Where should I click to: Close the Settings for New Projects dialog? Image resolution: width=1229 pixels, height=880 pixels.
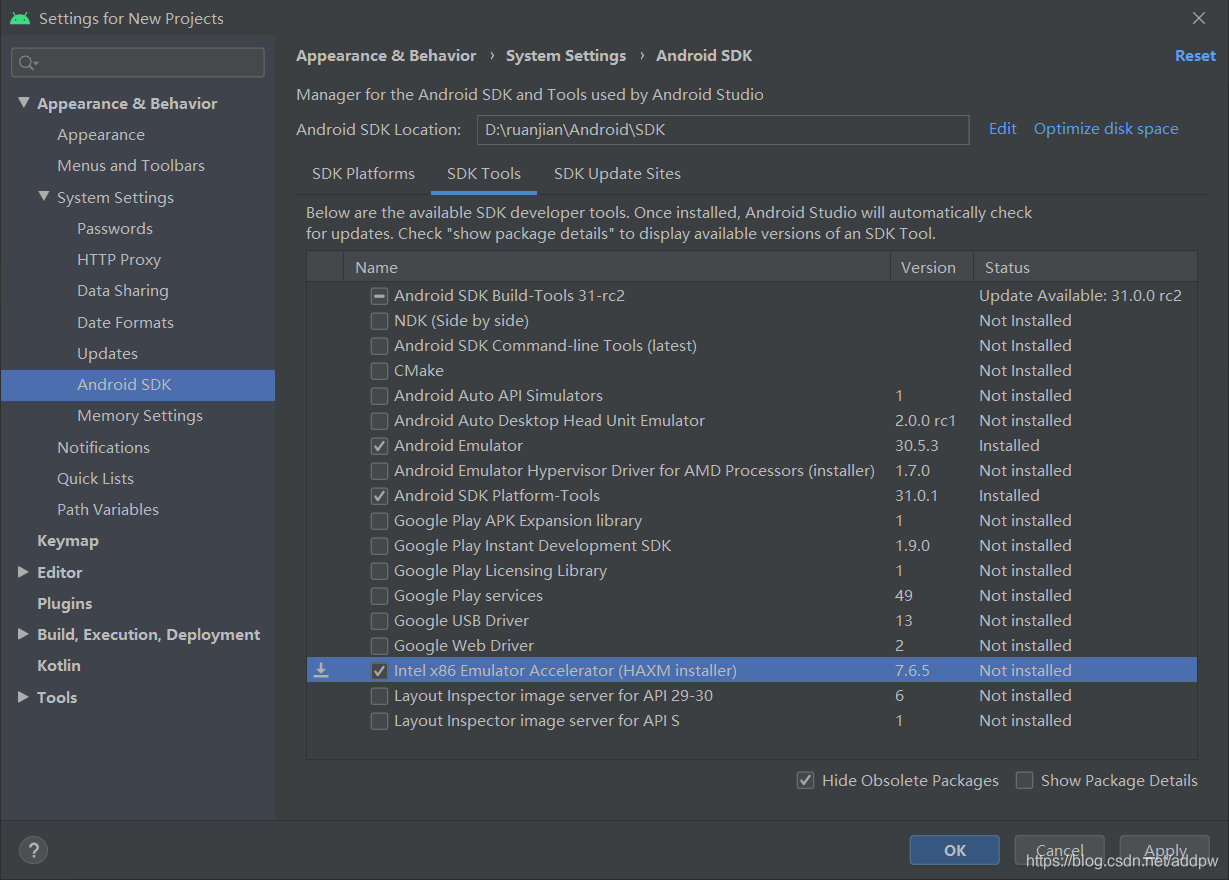click(1199, 18)
